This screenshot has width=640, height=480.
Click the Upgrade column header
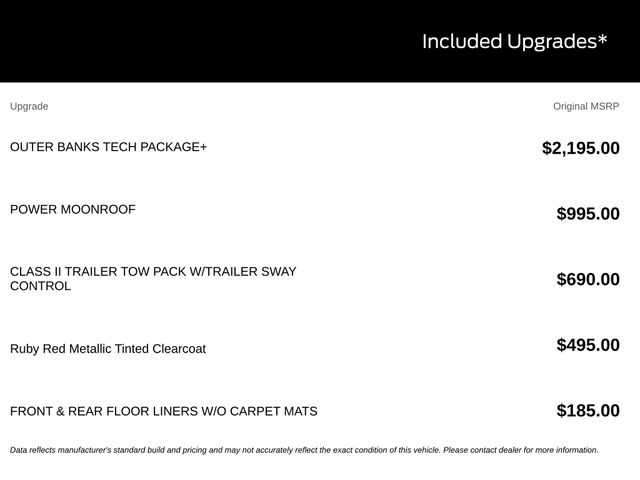coord(29,106)
